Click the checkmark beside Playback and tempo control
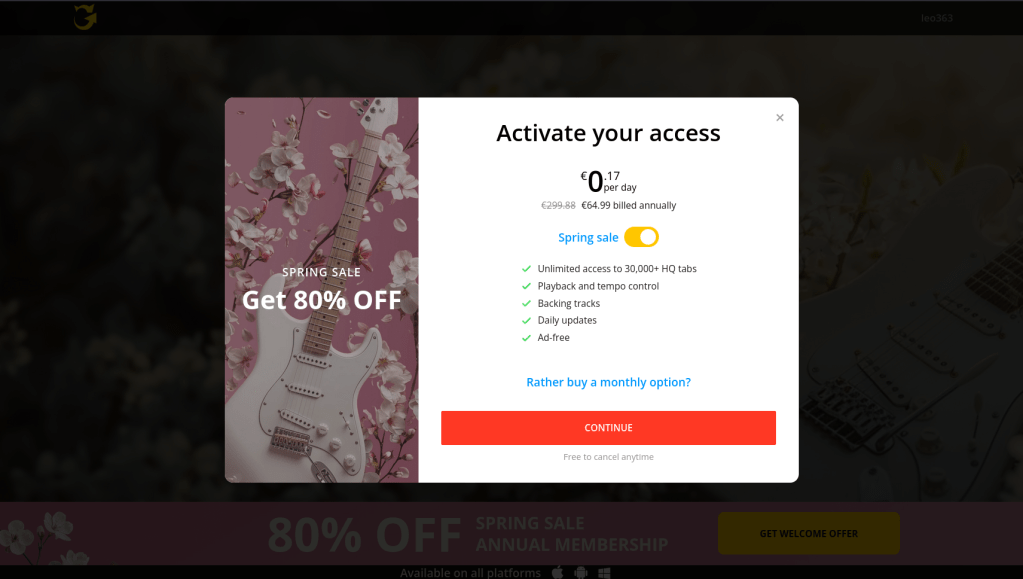 [527, 286]
